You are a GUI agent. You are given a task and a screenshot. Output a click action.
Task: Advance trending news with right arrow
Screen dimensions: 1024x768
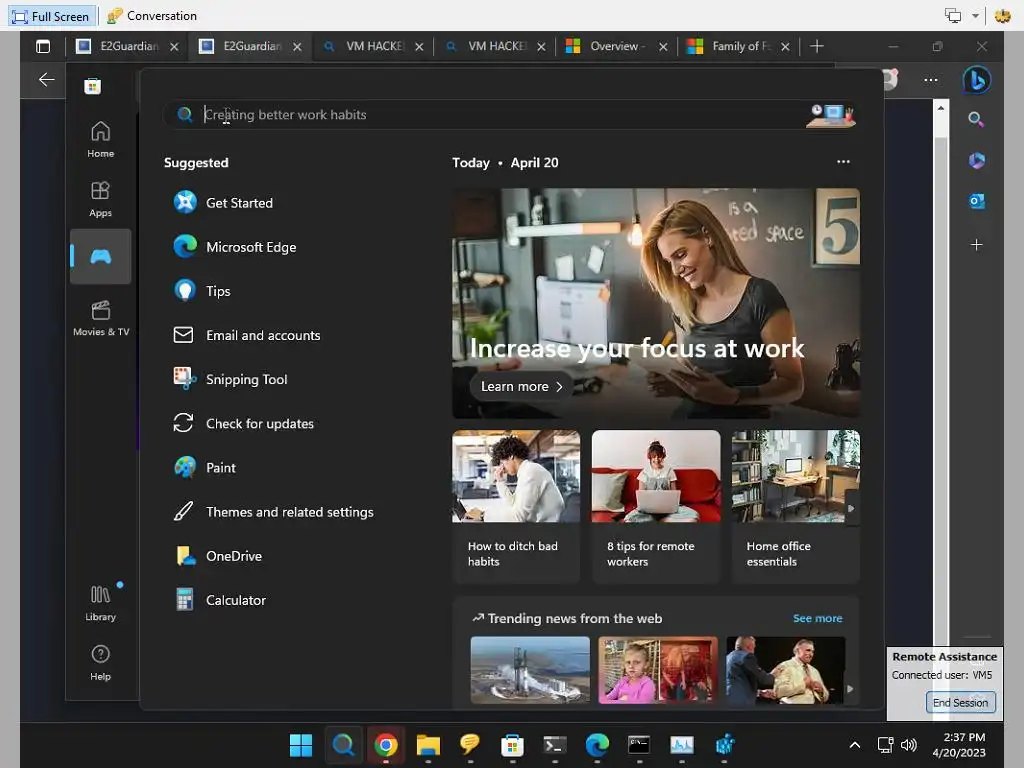(850, 689)
